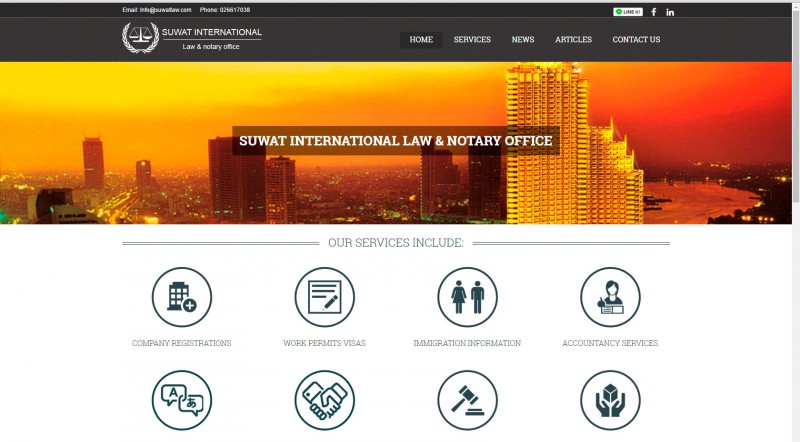Click the COMPANY REGISTRATIONS text link
The height and width of the screenshot is (442, 800).
click(x=182, y=343)
